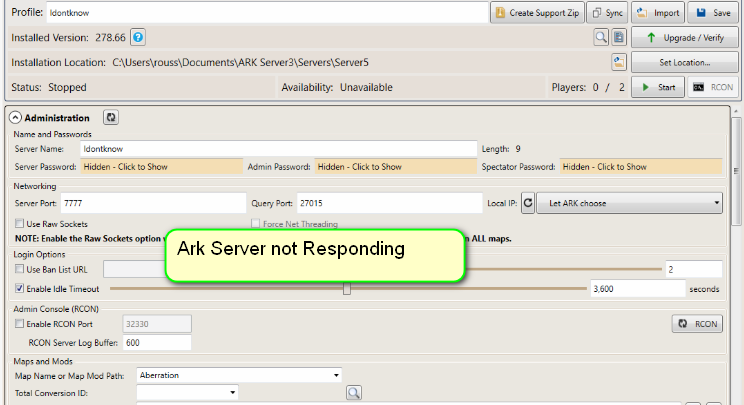744x405 pixels.
Task: Click the Server Name field
Action: [279, 149]
